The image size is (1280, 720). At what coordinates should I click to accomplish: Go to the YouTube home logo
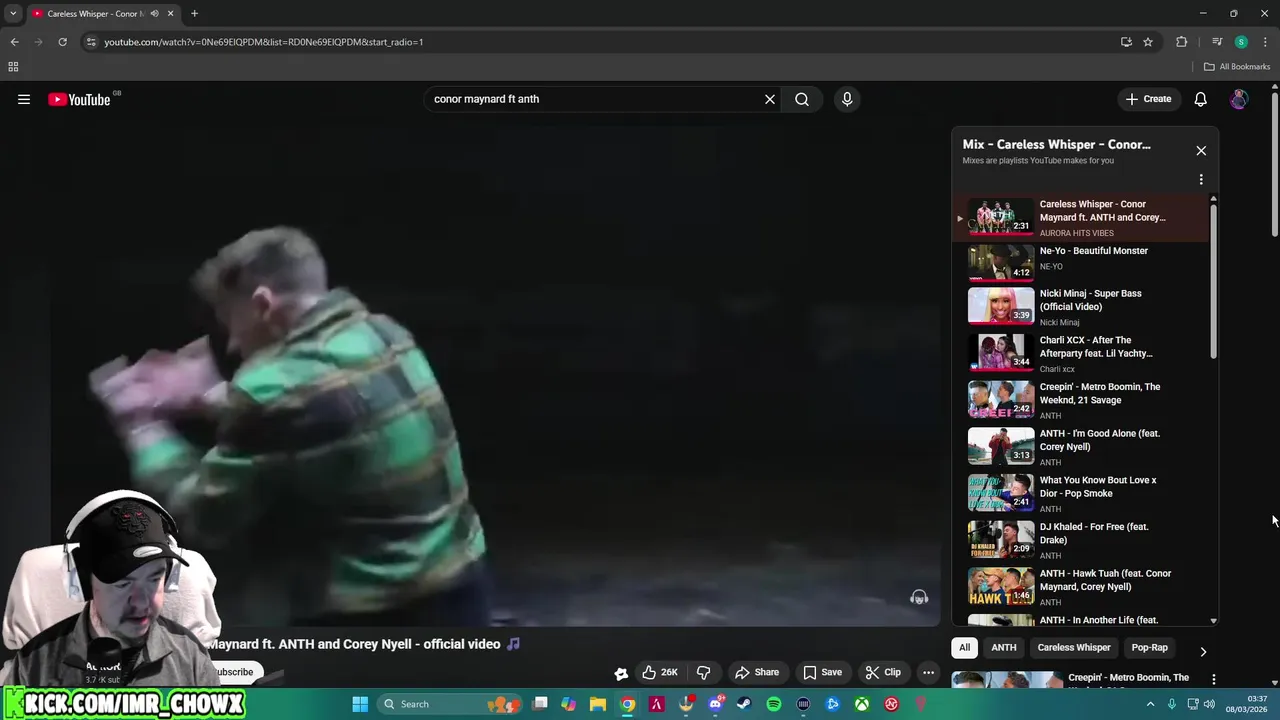click(79, 99)
